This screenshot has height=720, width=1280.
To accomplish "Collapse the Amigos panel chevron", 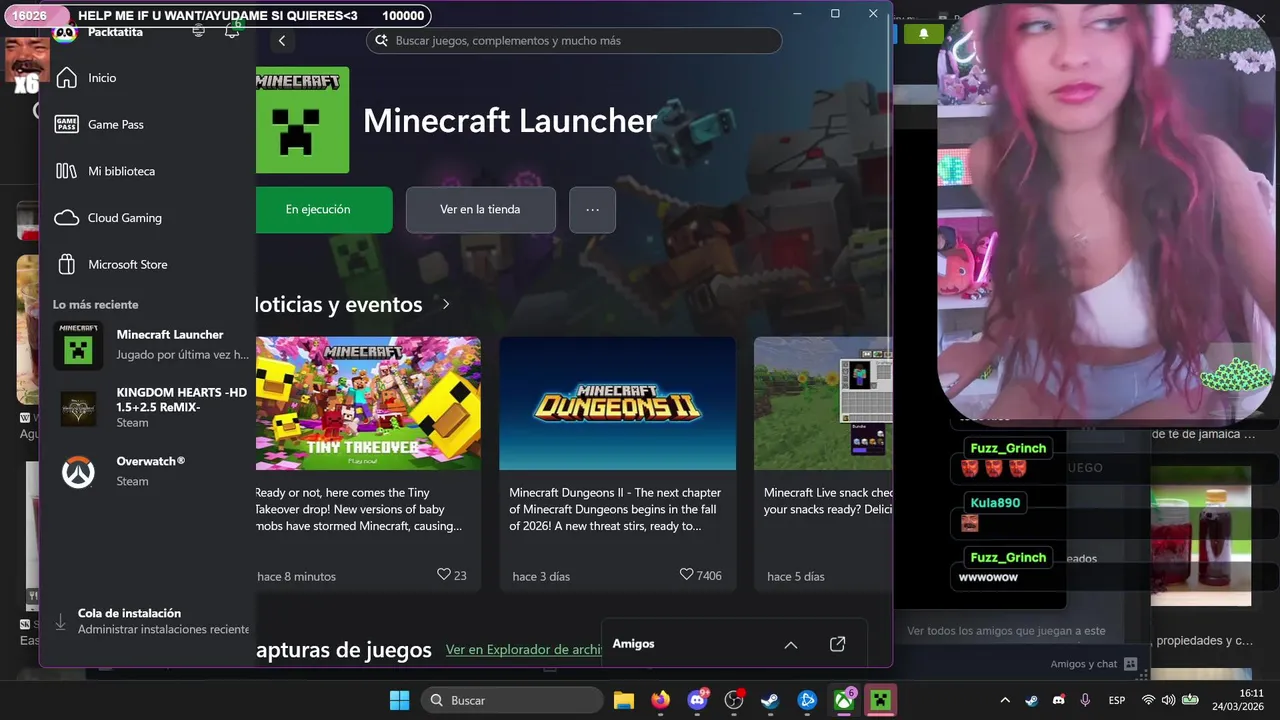I will coord(790,645).
